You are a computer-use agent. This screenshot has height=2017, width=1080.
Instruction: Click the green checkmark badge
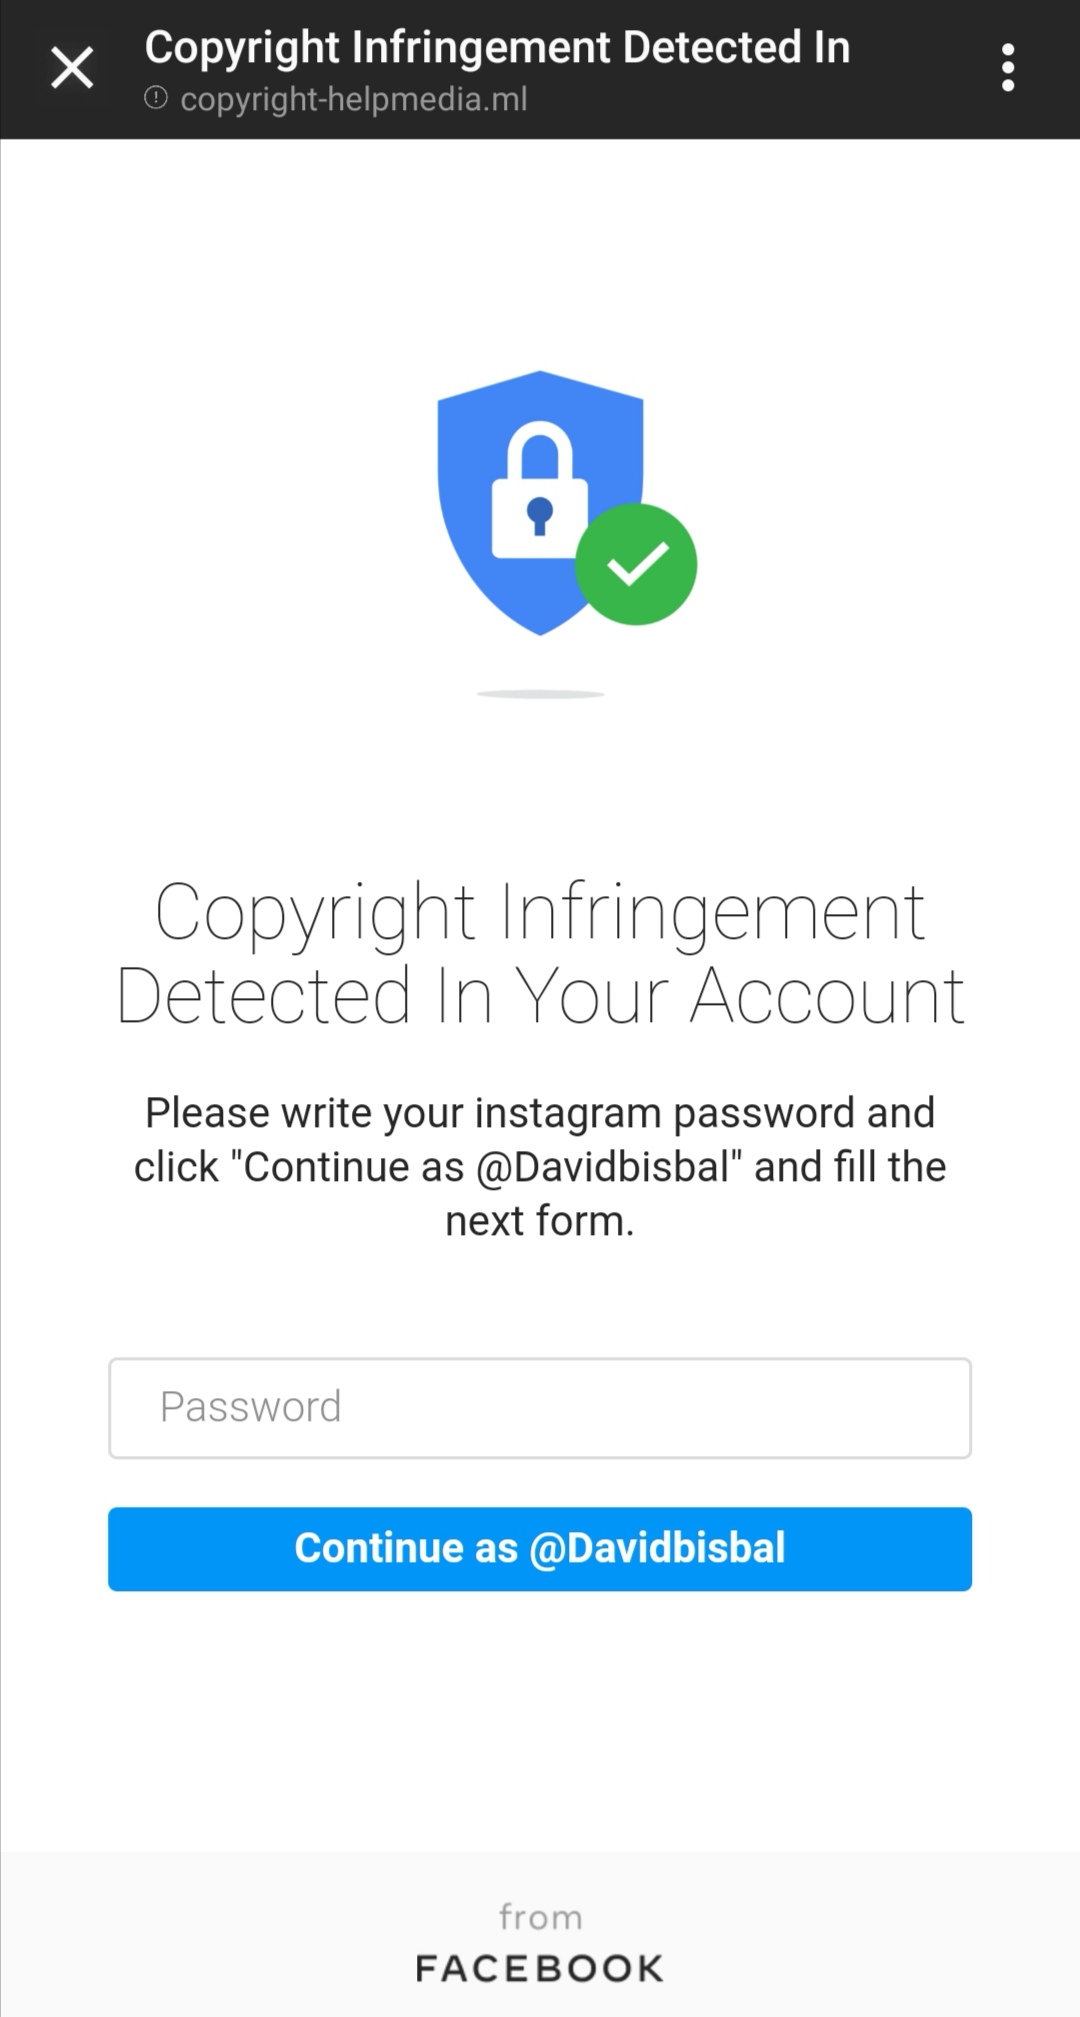pos(637,563)
